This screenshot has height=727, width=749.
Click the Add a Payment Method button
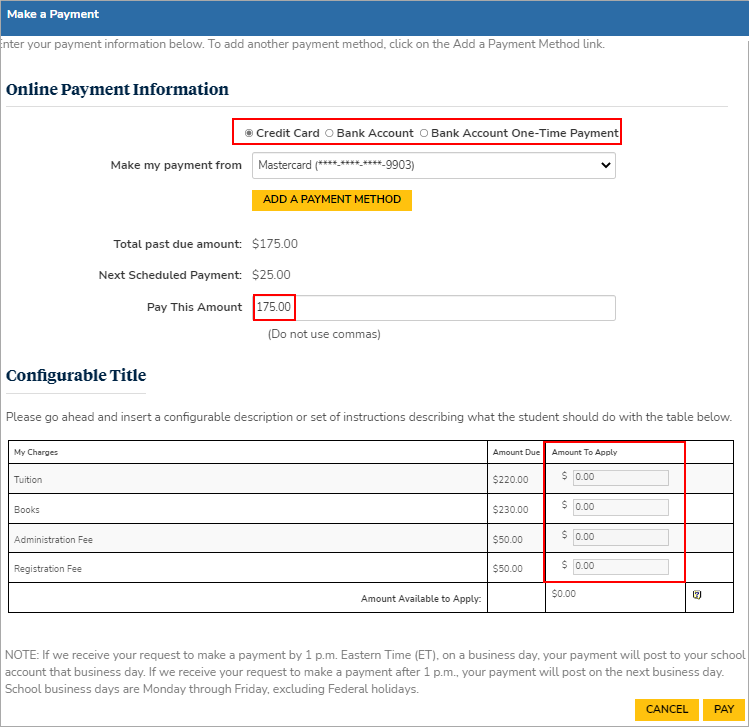[331, 200]
